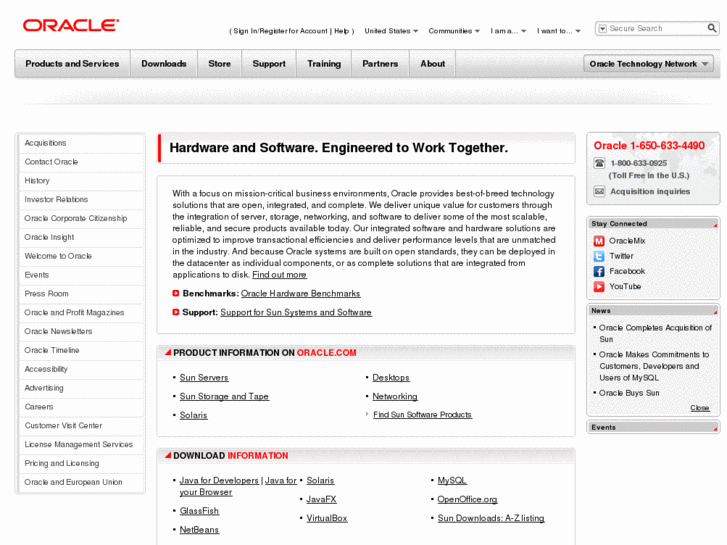Click the Sign In/Register for Account link
The width and height of the screenshot is (727, 545).
[x=280, y=31]
